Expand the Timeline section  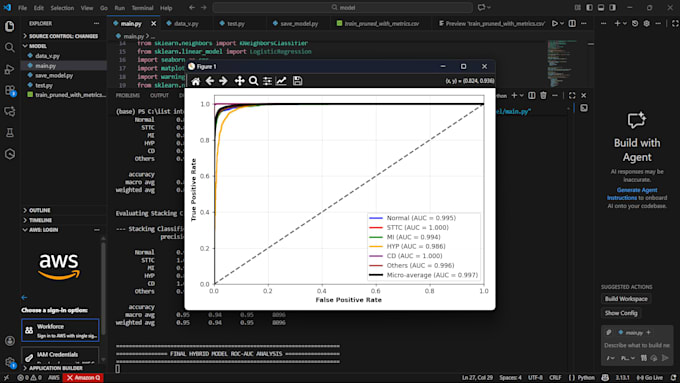point(63,220)
